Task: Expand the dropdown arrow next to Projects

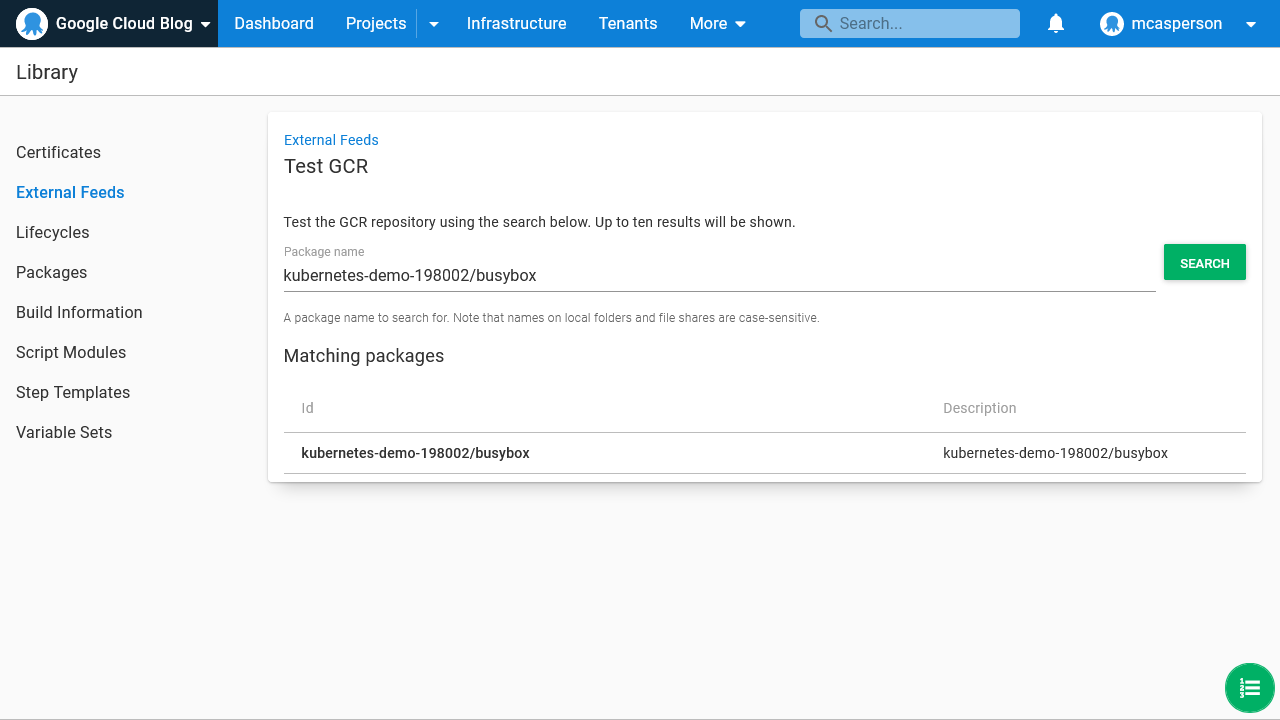Action: click(x=433, y=23)
